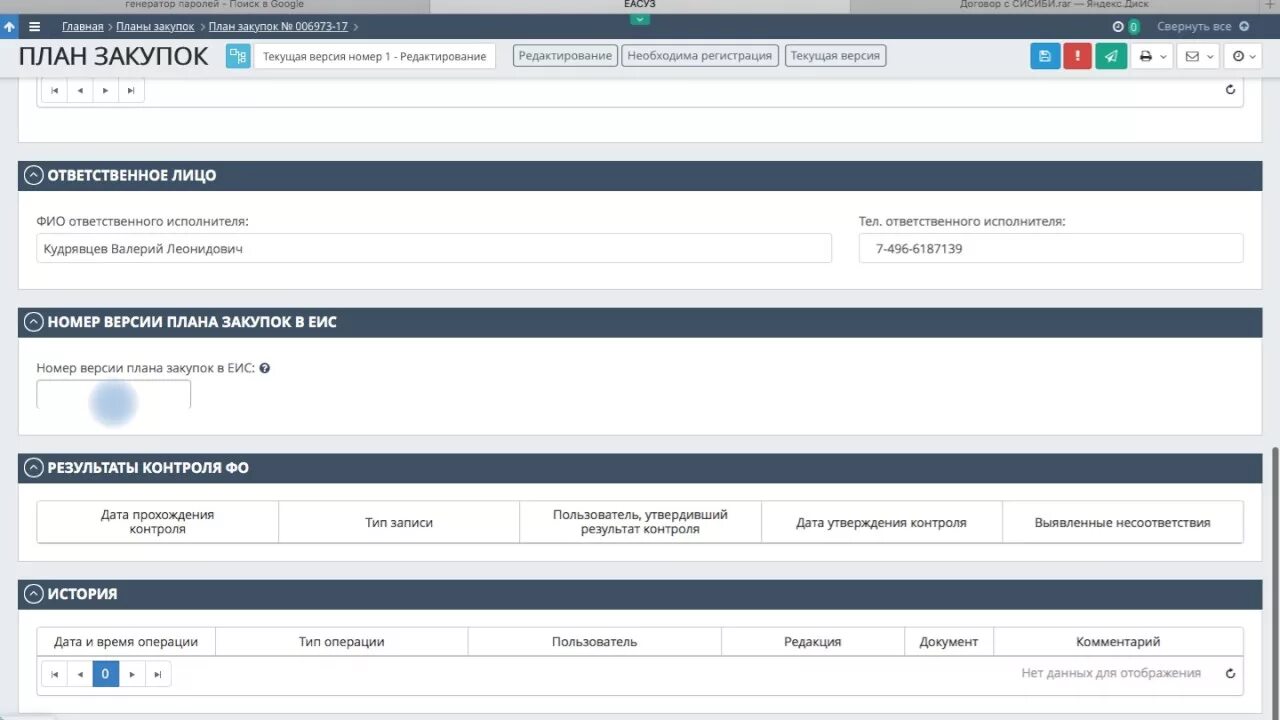Screen dimensions: 1280x720
Task: Open the print dropdown
Action: tap(1152, 56)
